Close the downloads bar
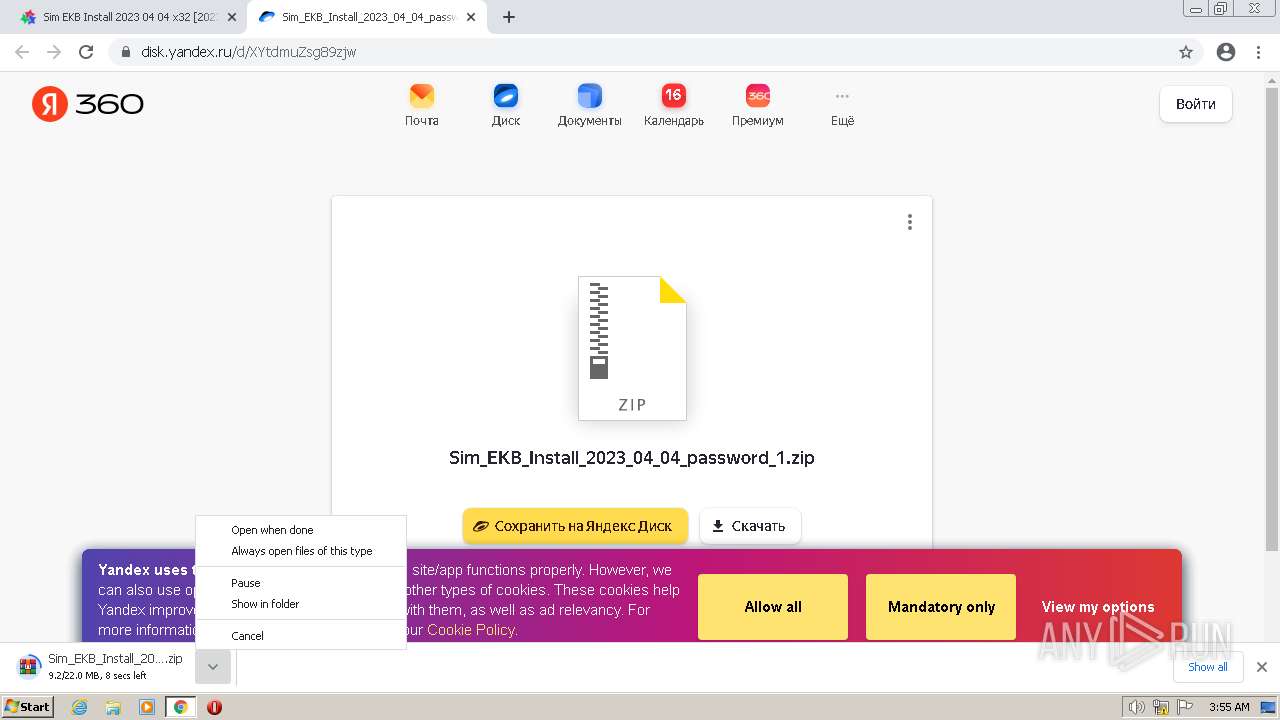 [x=1262, y=667]
